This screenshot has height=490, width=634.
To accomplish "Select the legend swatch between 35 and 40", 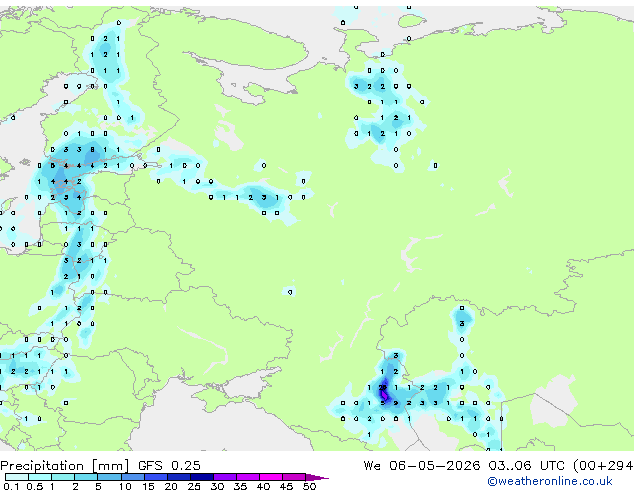I will [248, 477].
